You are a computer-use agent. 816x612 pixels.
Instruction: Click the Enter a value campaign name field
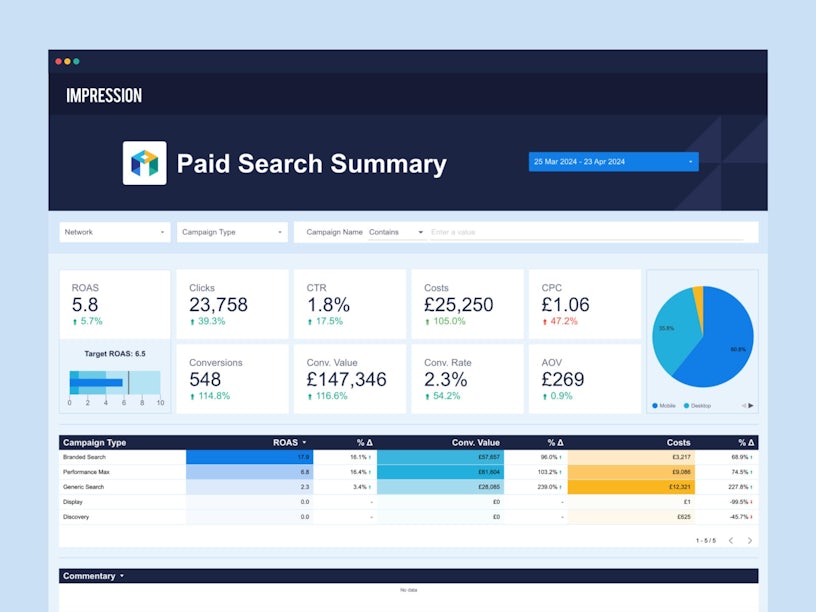586,232
